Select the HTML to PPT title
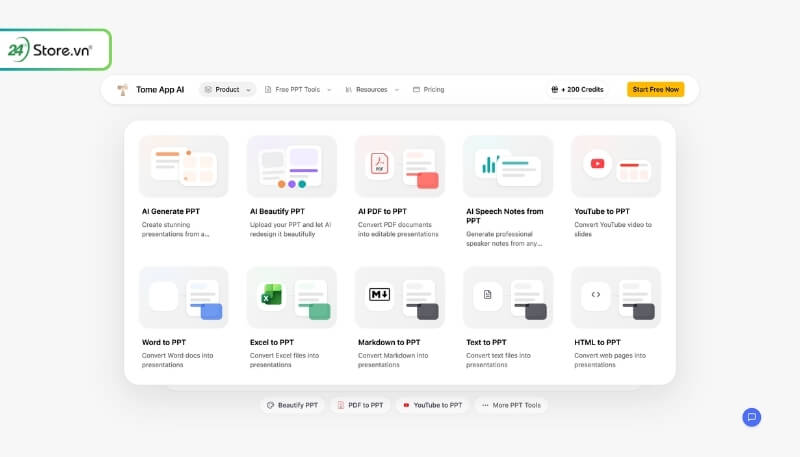800x457 pixels. click(x=597, y=342)
